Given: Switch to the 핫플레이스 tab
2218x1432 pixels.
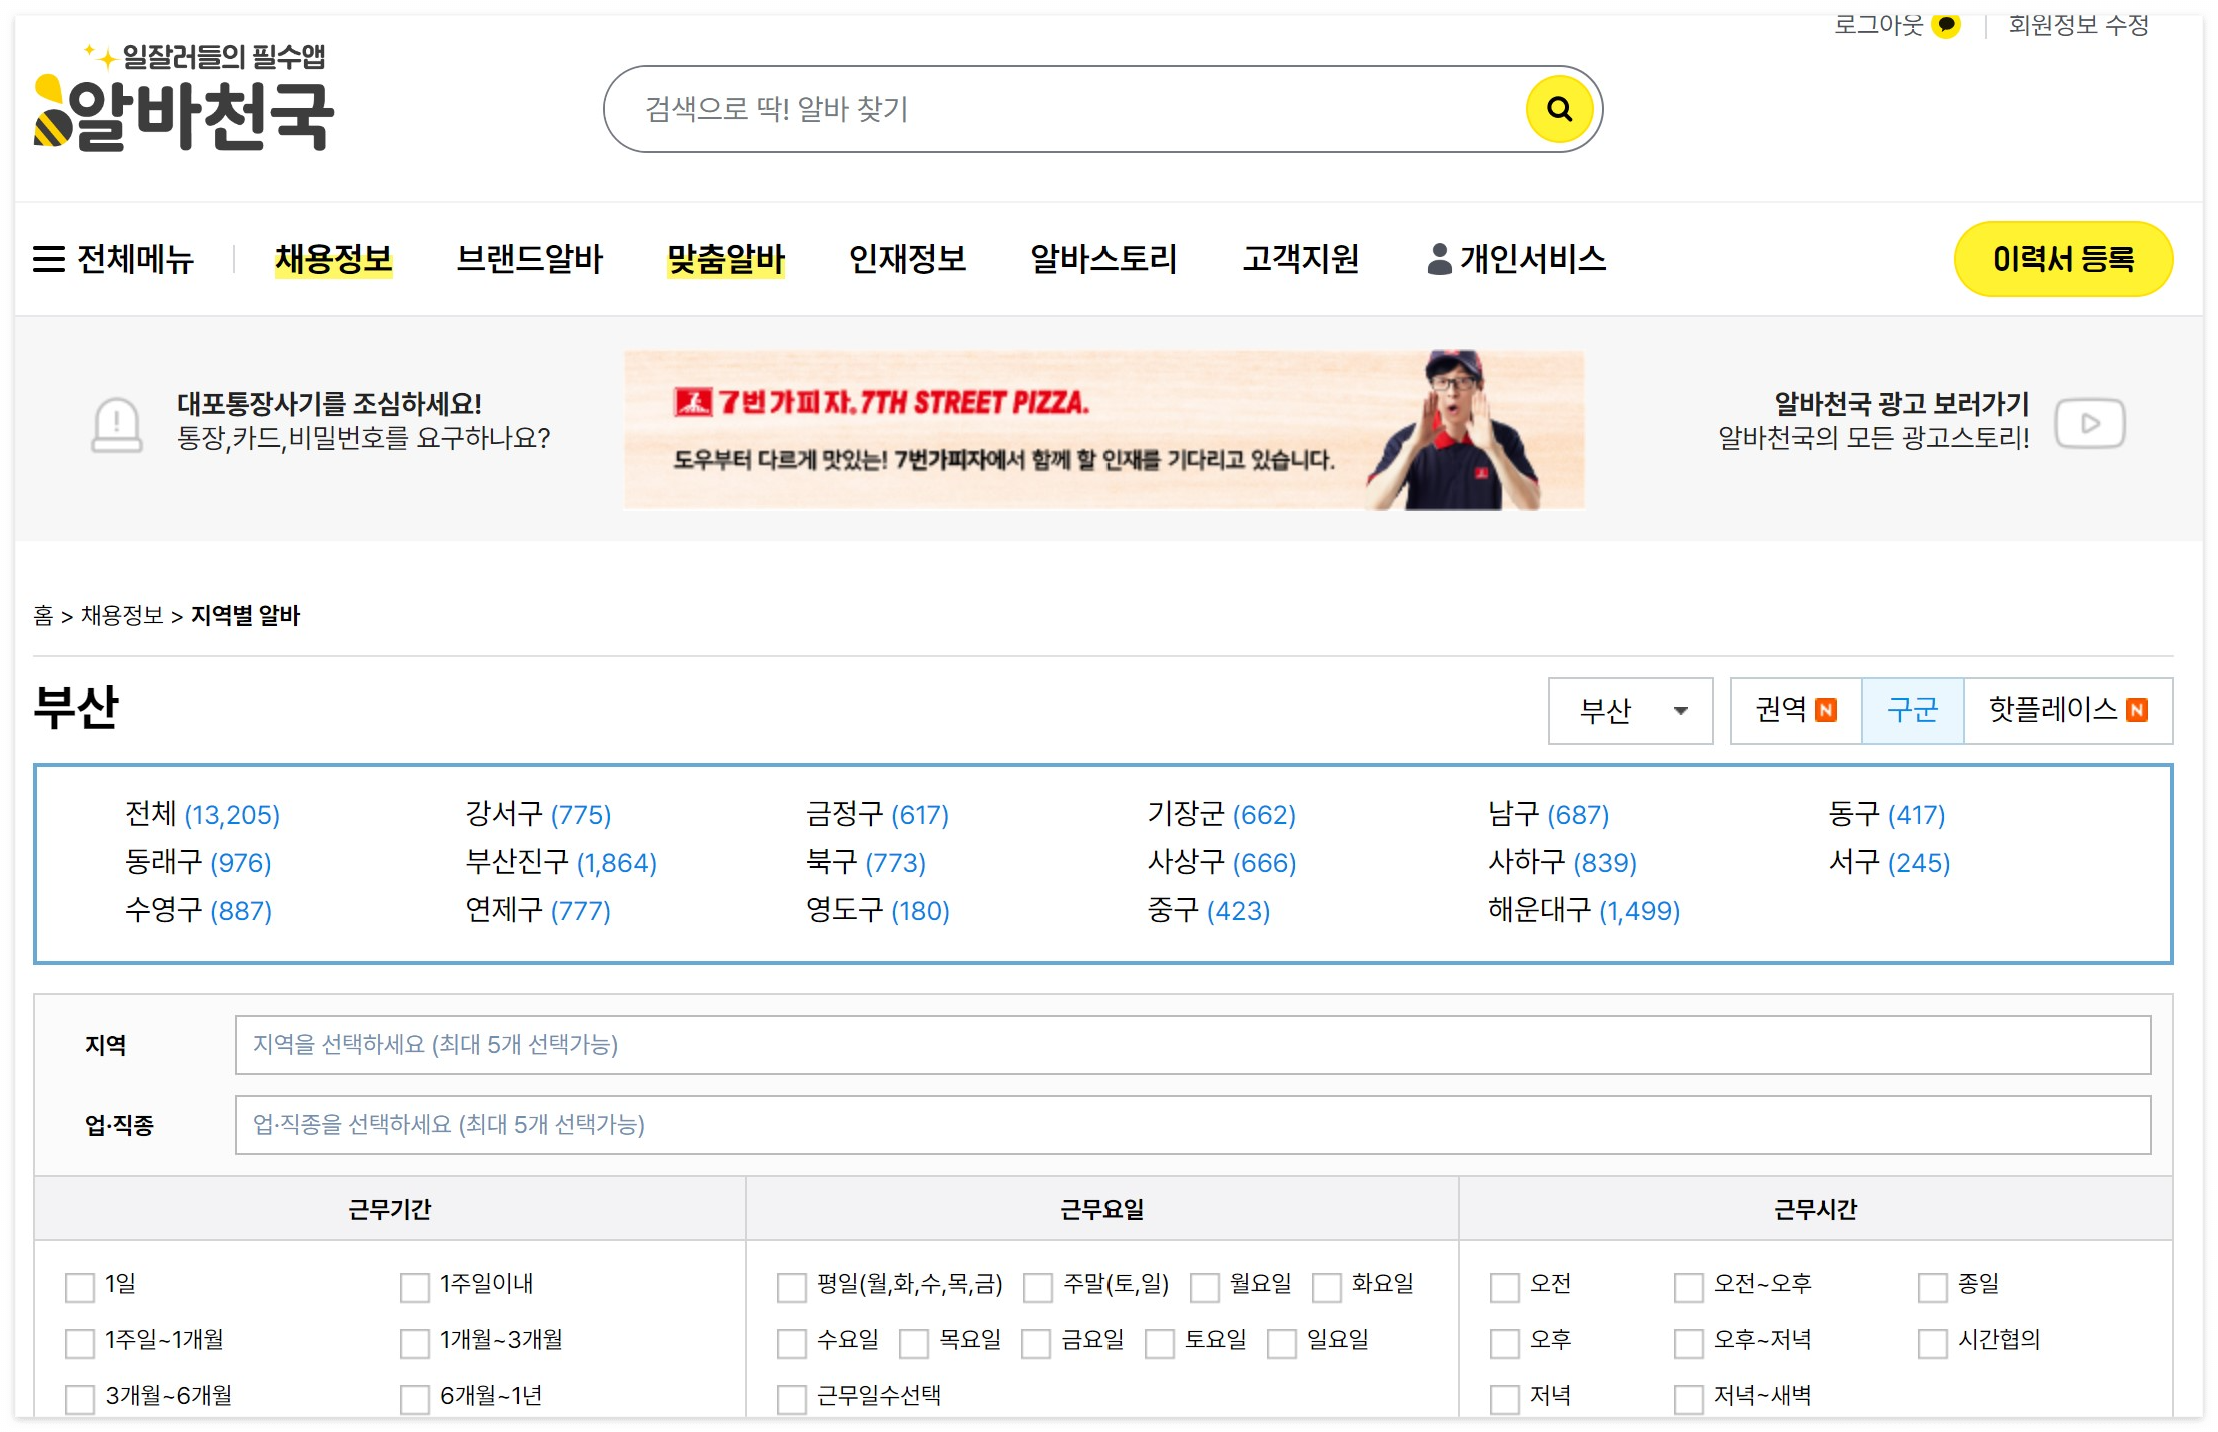Looking at the screenshot, I should pos(2067,711).
